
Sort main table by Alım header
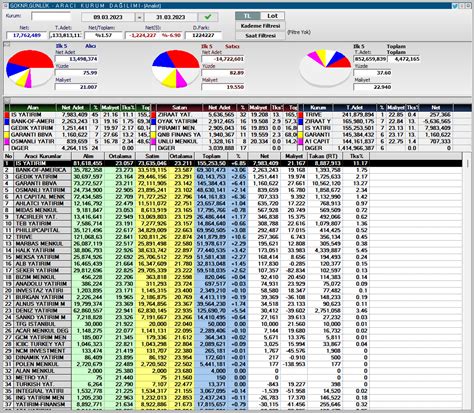[x=88, y=156]
